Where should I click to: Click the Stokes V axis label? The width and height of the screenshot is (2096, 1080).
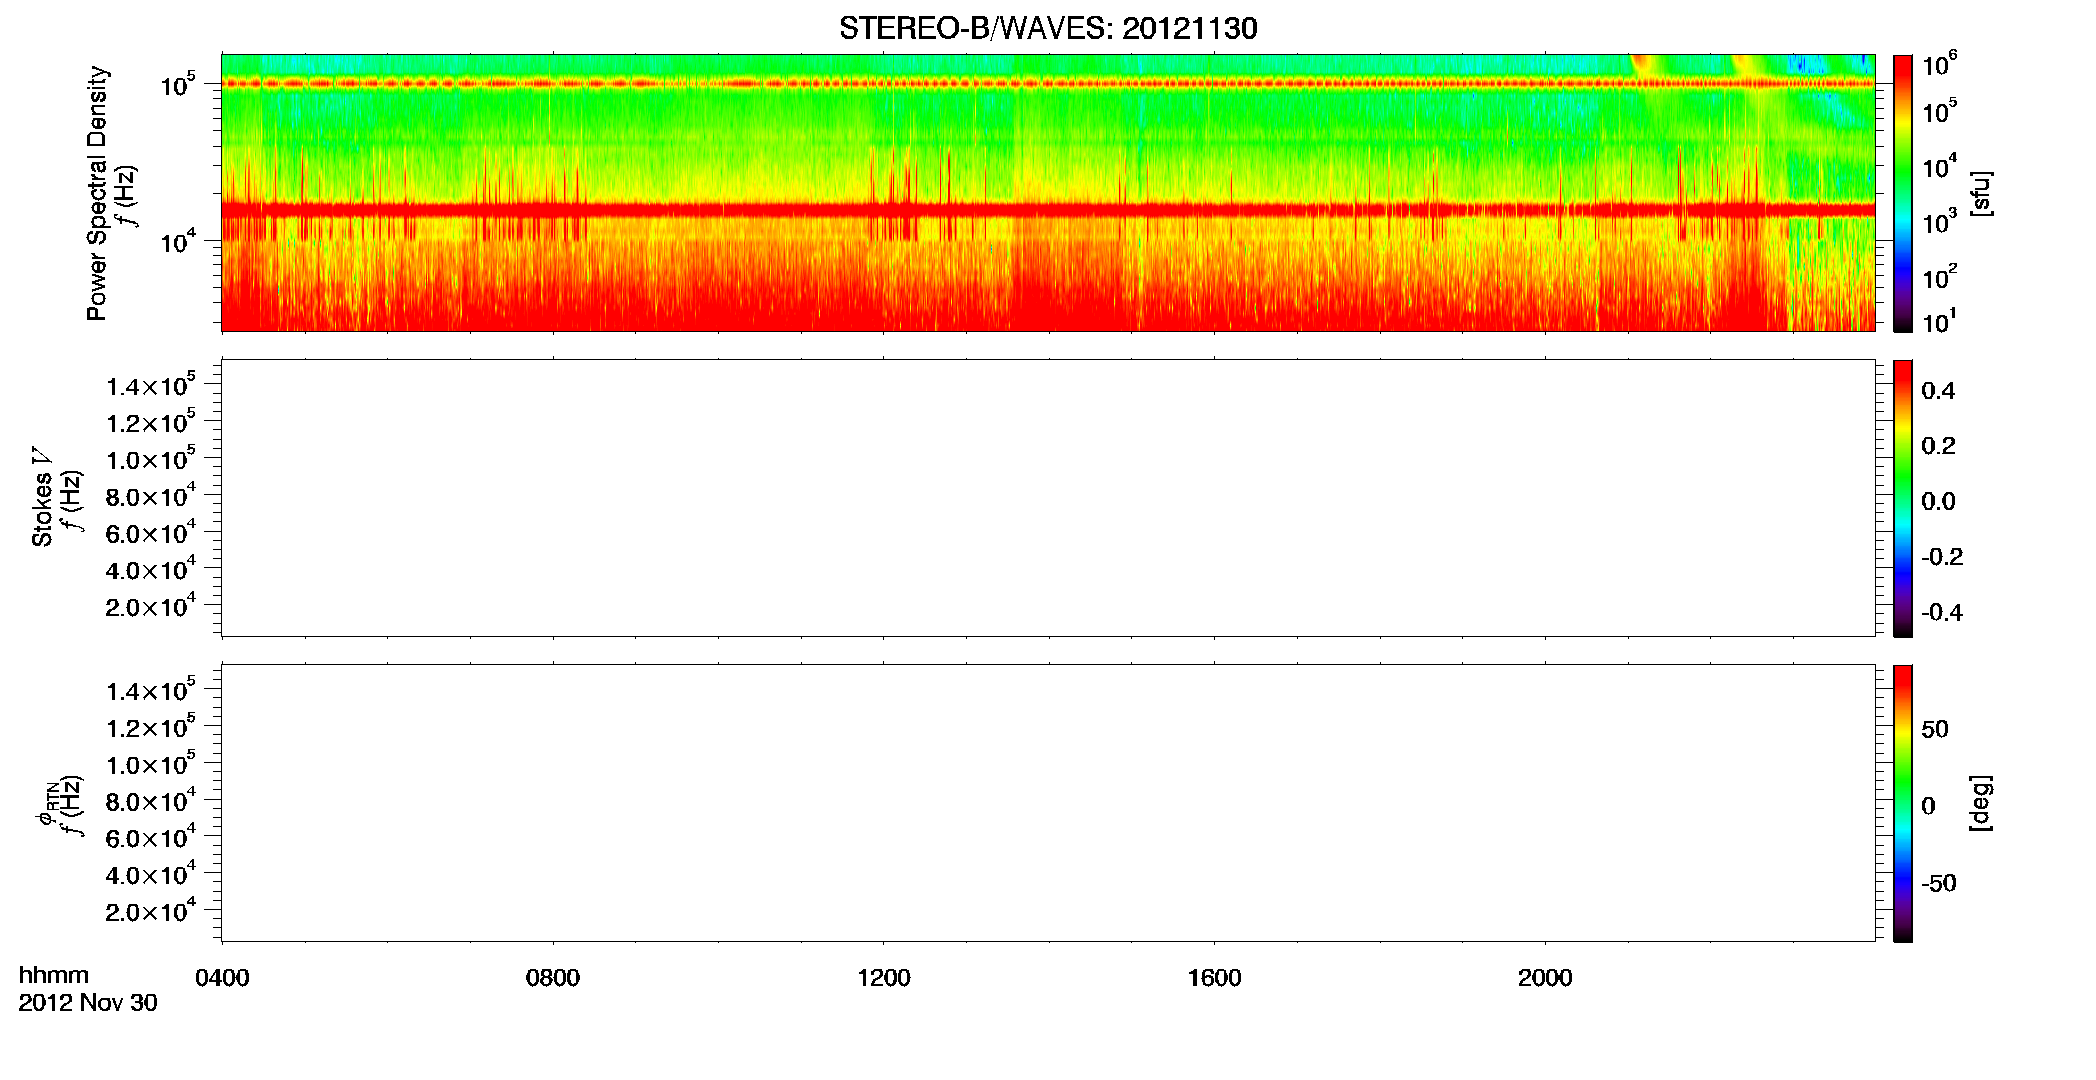click(x=42, y=497)
